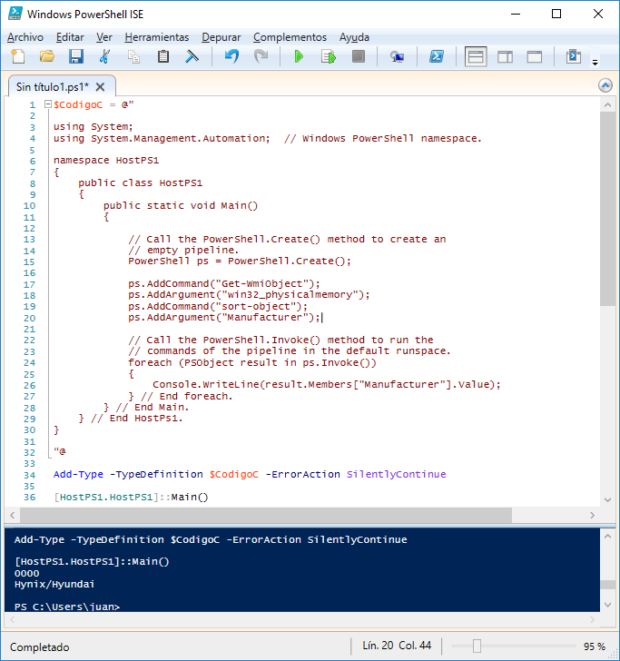Click the Run Selection icon
Viewport: 620px width, 661px height.
point(327,57)
